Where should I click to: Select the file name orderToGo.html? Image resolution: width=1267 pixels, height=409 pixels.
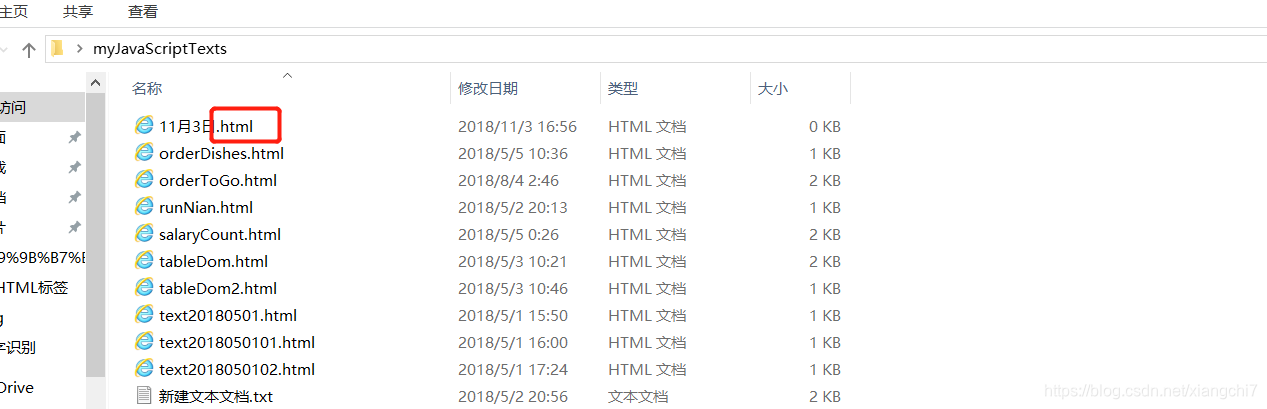coord(218,180)
